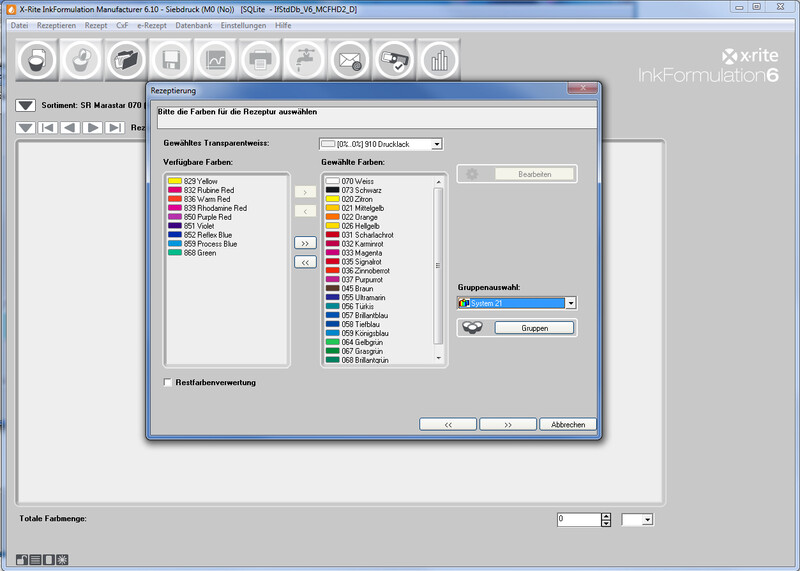Open the Datenbank menu

point(193,24)
